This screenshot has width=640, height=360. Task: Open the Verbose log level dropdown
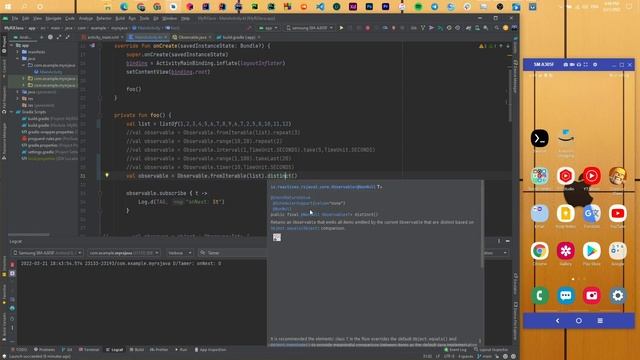(x=179, y=253)
